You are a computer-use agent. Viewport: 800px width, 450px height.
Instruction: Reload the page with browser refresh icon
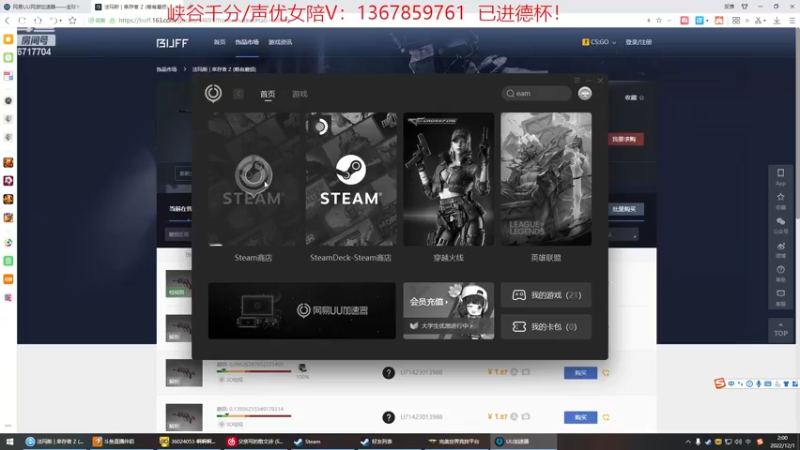[22, 20]
